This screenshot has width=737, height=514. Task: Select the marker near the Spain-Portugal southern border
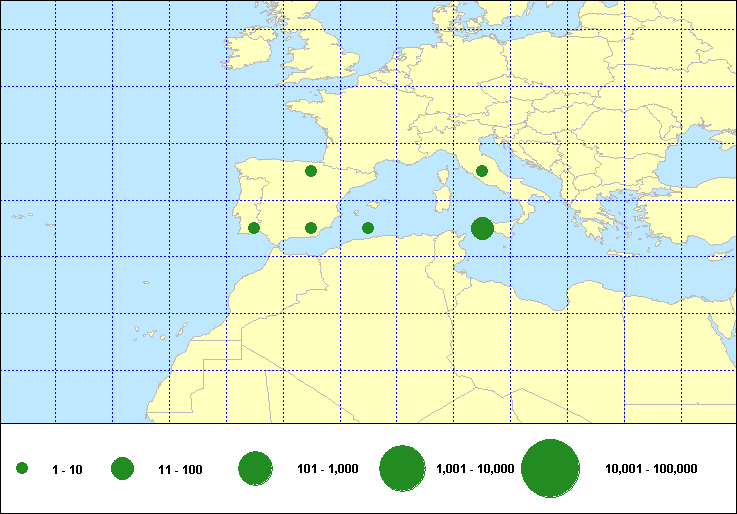pos(254,228)
